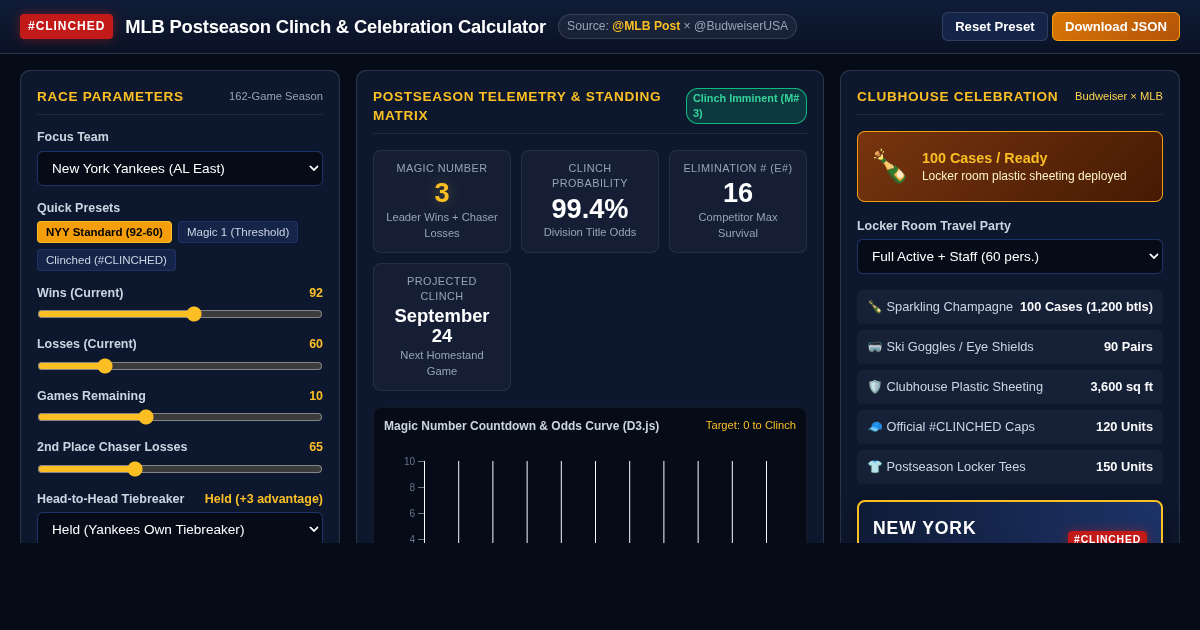The image size is (1200, 630).
Task: Click the Reset Preset button
Action: pyautogui.click(x=995, y=26)
